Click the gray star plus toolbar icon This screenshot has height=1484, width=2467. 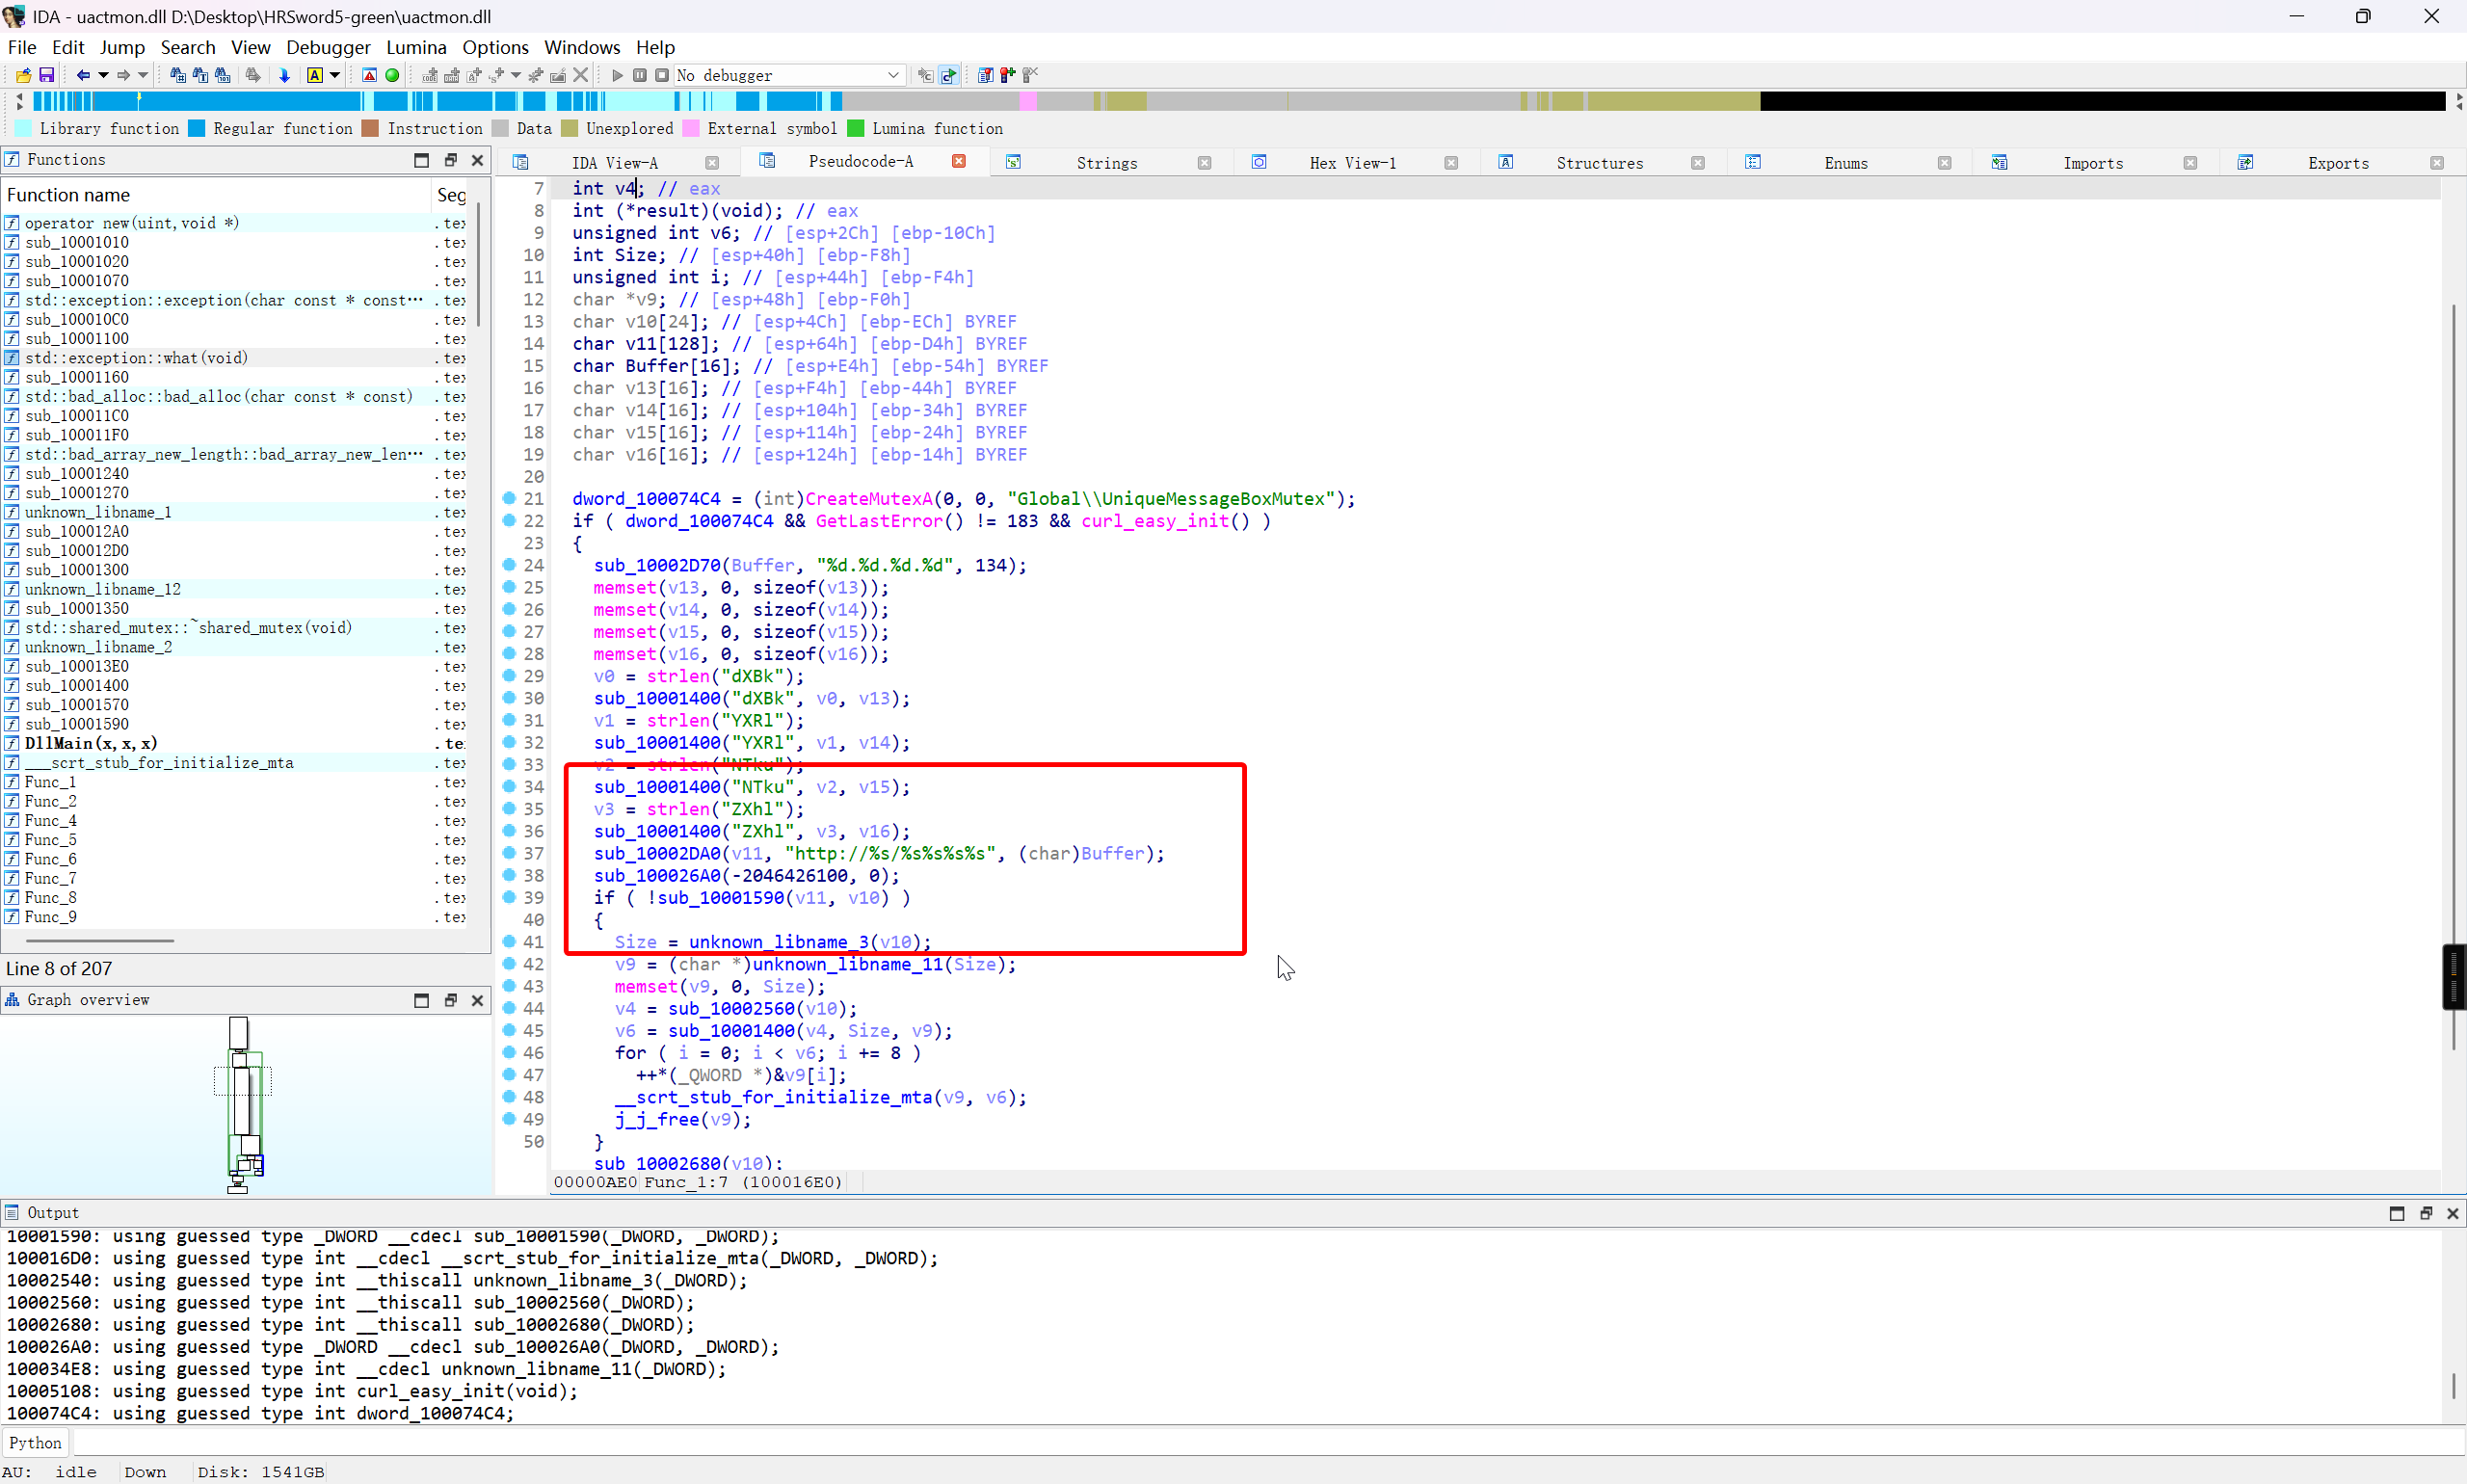pyautogui.click(x=536, y=75)
